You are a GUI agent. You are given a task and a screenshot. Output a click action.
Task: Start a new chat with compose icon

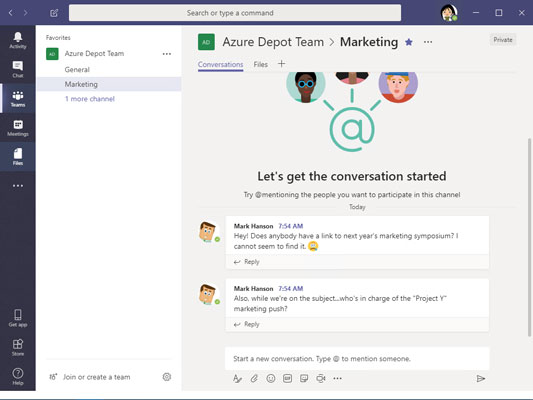tap(54, 13)
